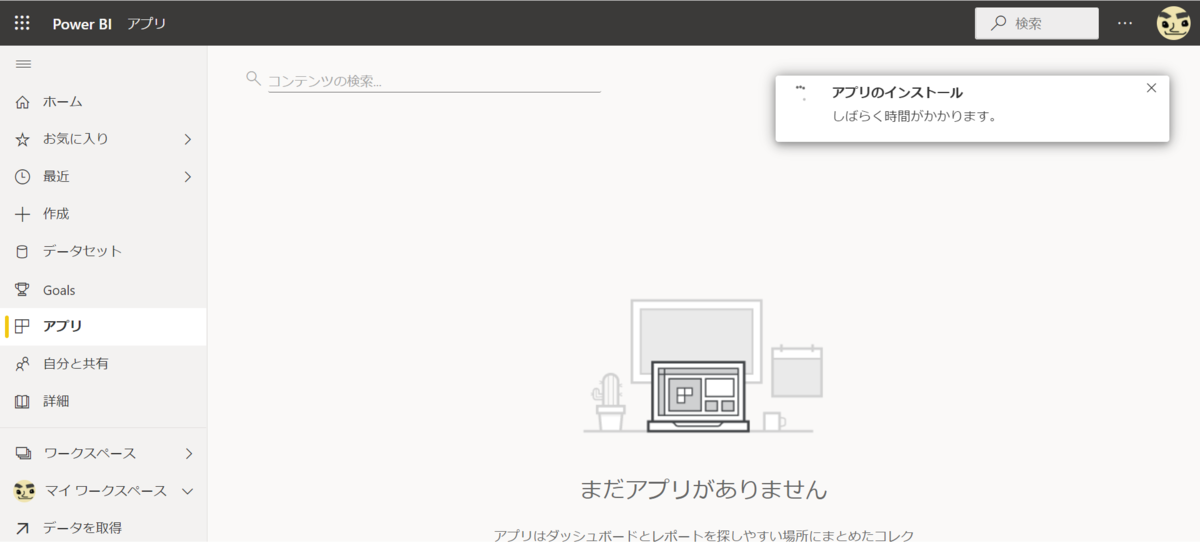1200x543 pixels.
Task: Click magnifier icon in the header search box
Action: click(x=998, y=23)
